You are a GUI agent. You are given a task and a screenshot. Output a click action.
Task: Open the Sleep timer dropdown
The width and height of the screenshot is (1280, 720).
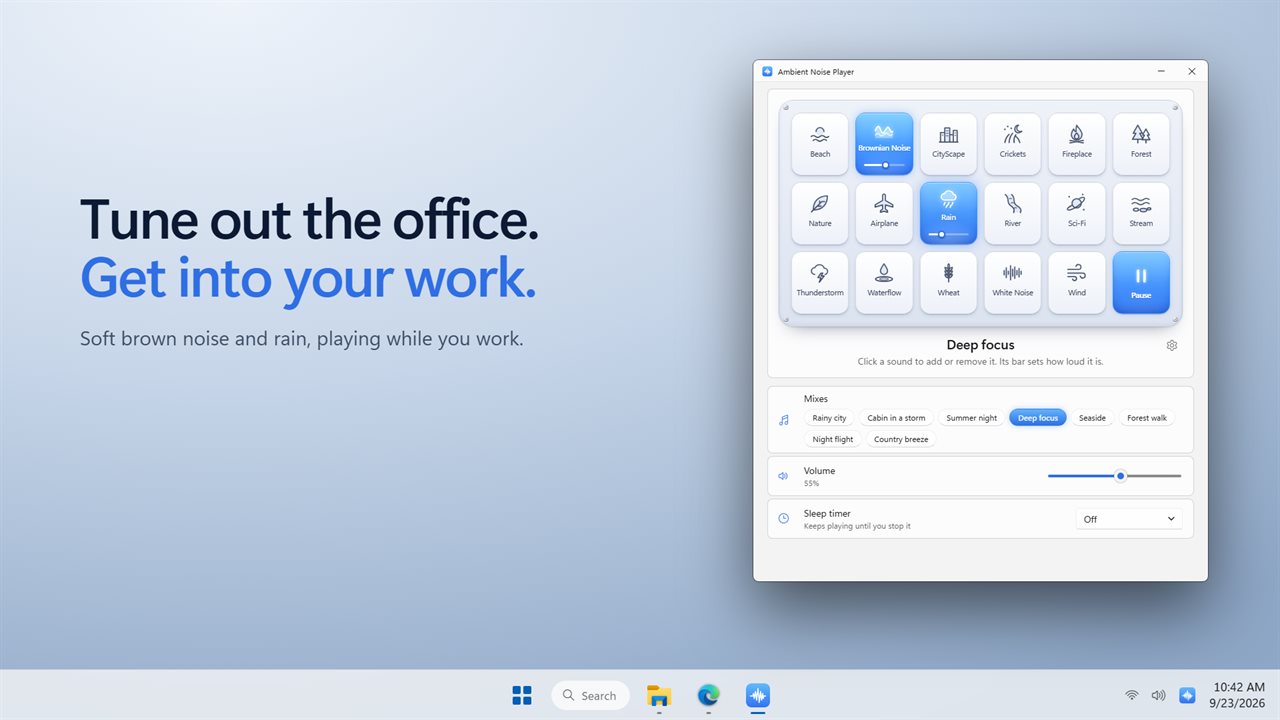[1129, 519]
